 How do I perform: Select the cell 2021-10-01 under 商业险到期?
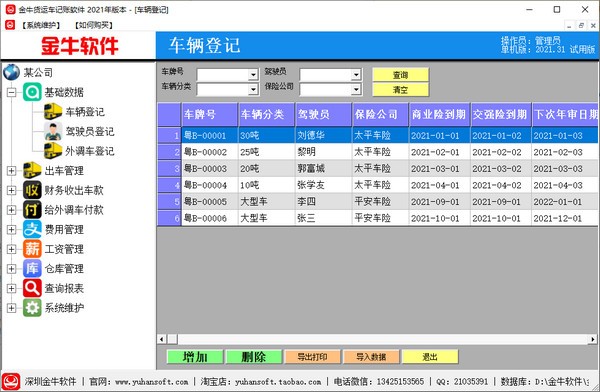(440, 218)
